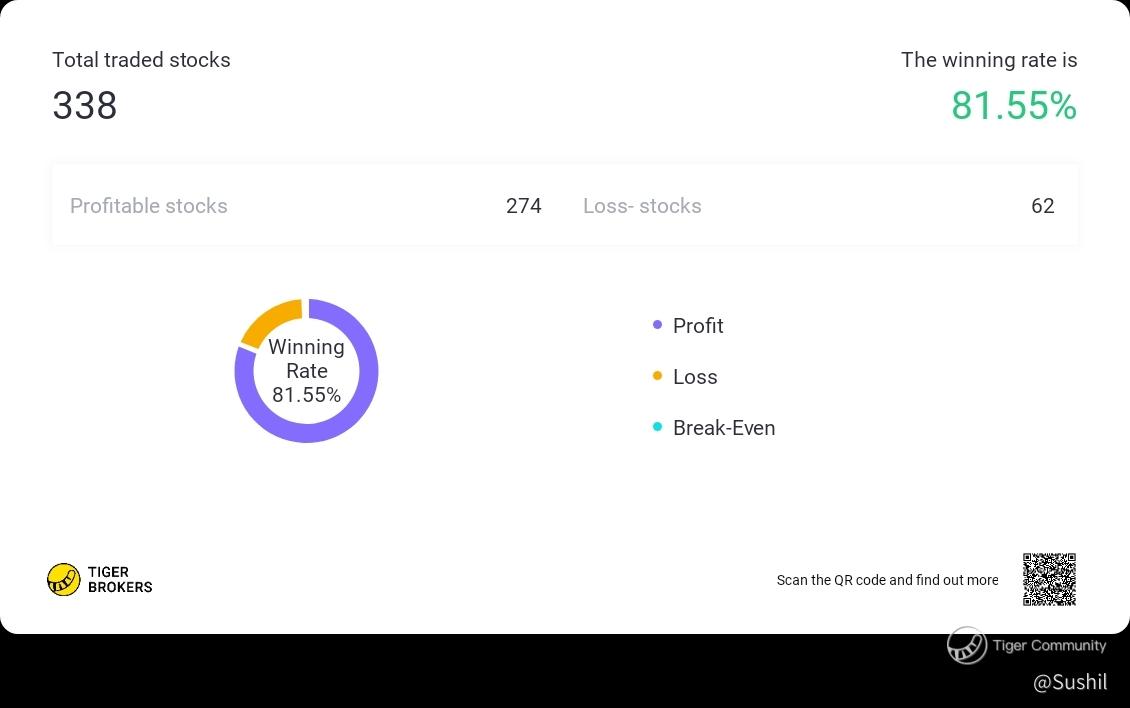Screen dimensions: 1130x708
Task: Click the 338 total traded stocks number
Action: click(84, 106)
